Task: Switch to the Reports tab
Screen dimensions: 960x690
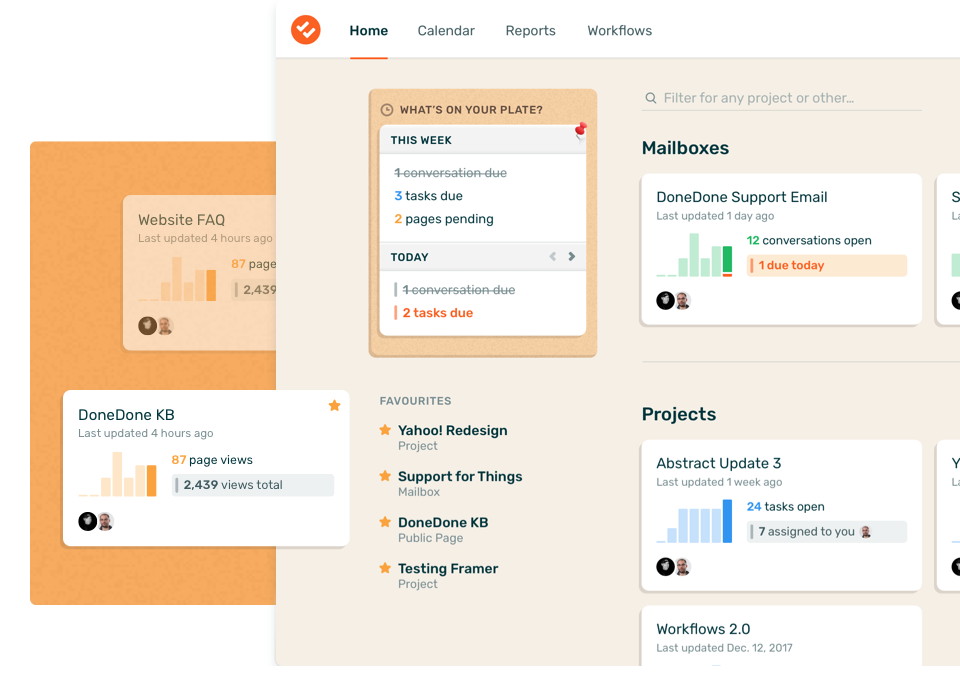Action: [x=530, y=31]
